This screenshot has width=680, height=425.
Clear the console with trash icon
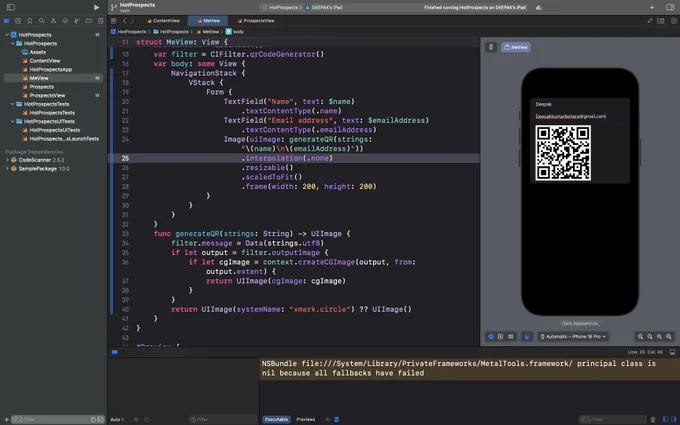pyautogui.click(x=653, y=419)
